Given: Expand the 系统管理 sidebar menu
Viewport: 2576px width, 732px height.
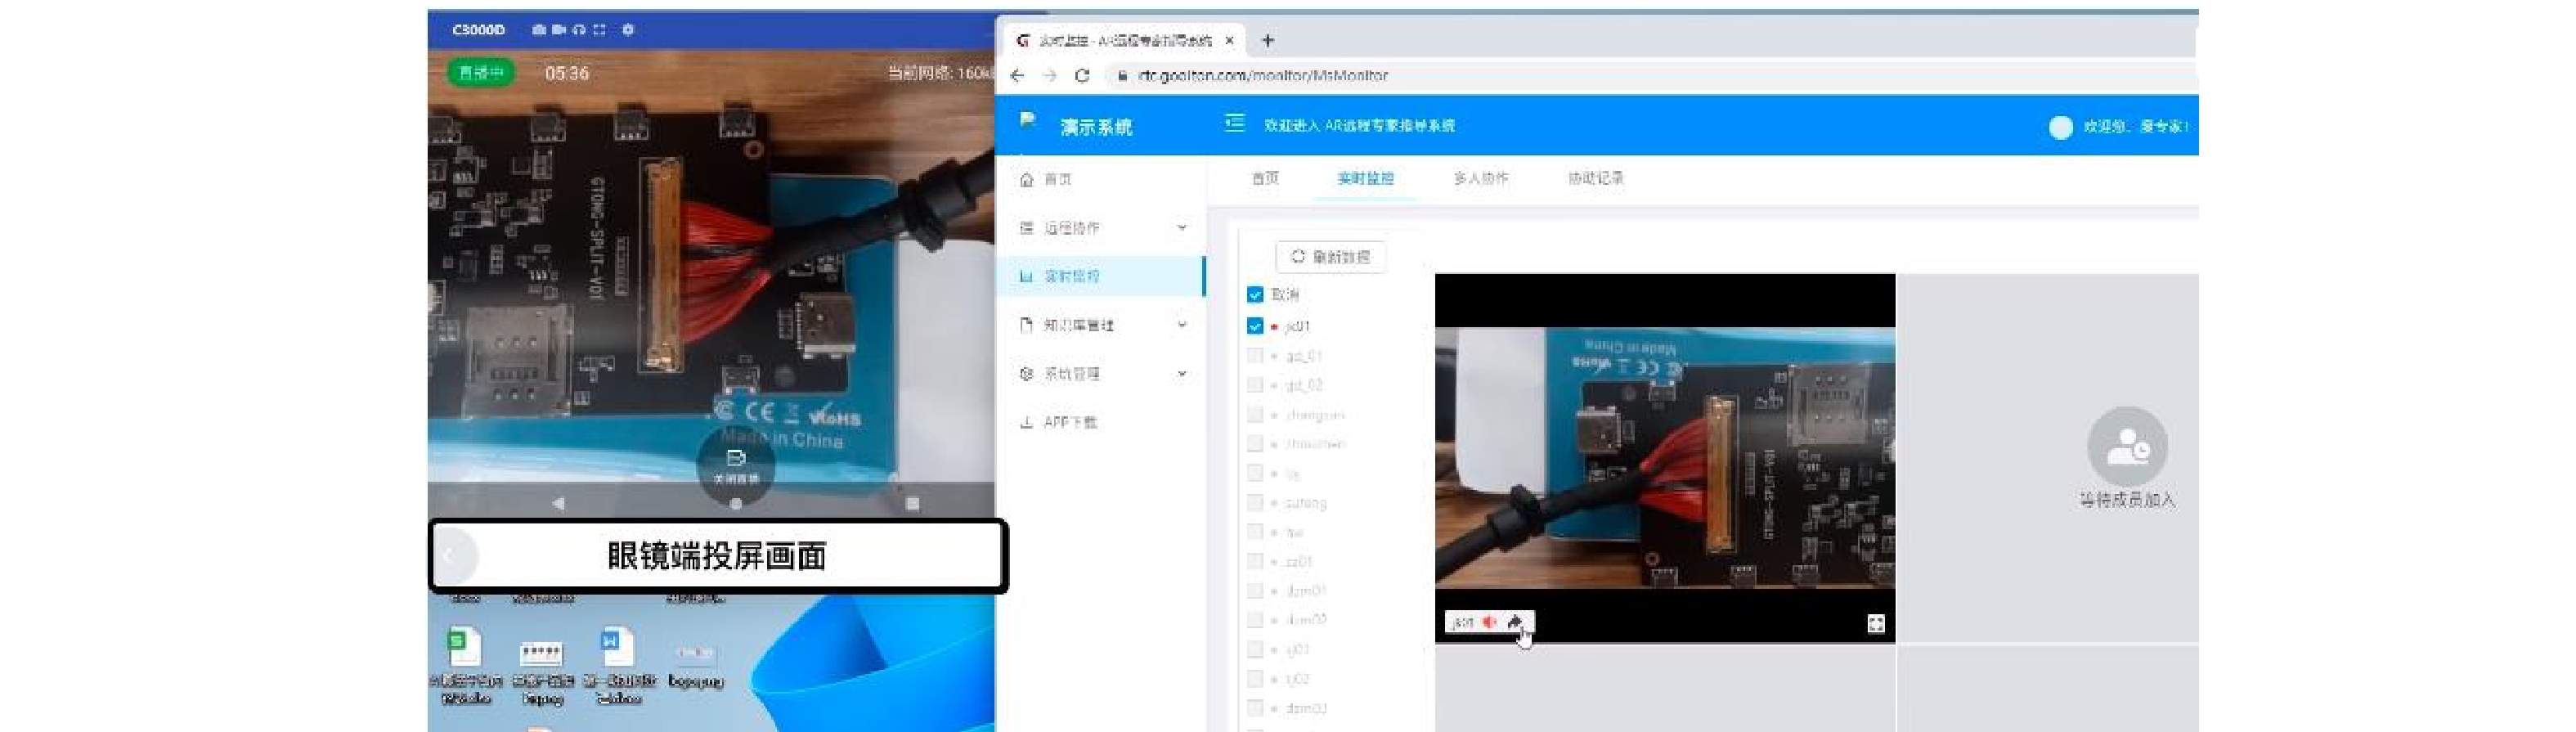Looking at the screenshot, I should [x=1100, y=374].
